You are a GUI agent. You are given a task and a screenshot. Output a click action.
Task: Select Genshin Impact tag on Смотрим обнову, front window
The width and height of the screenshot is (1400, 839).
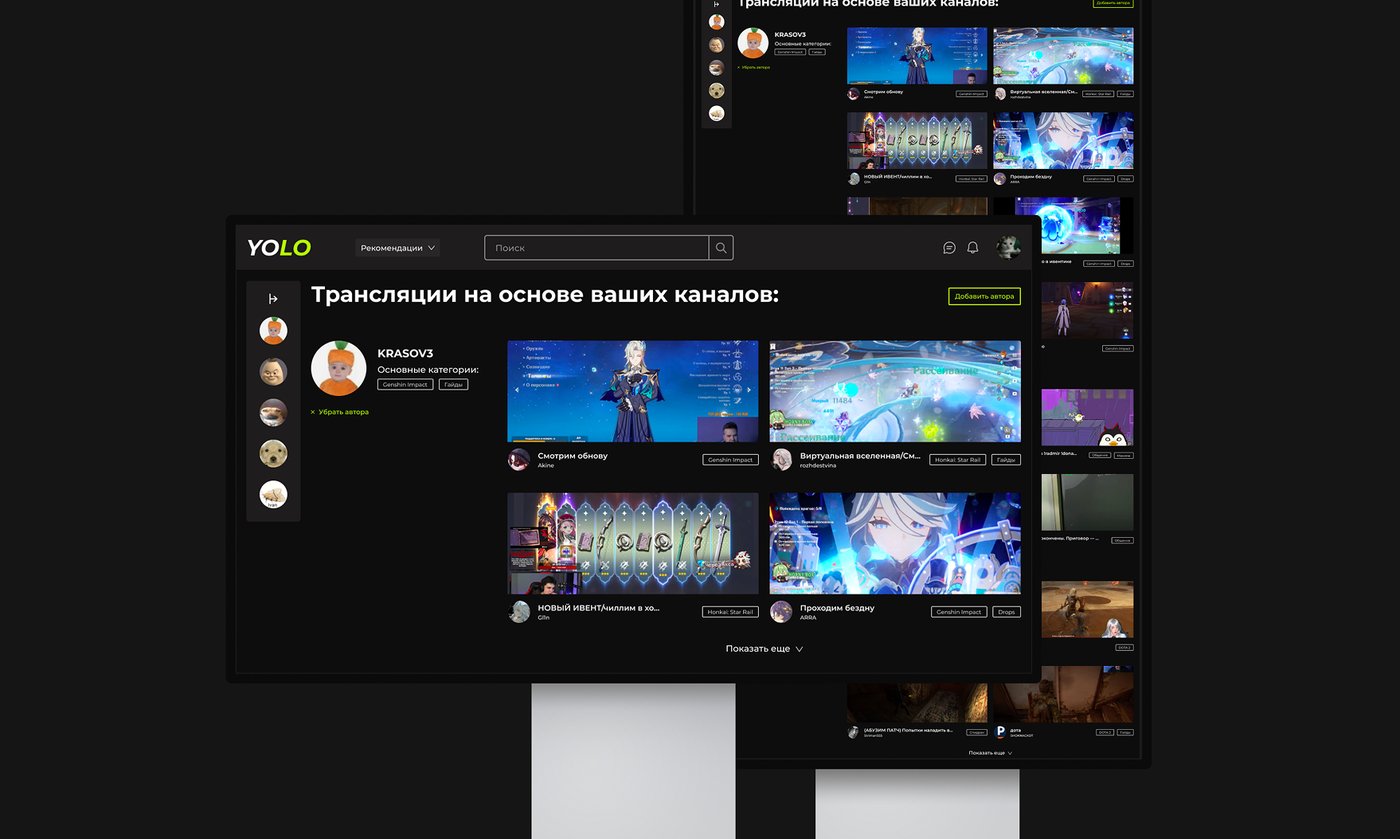[x=730, y=460]
